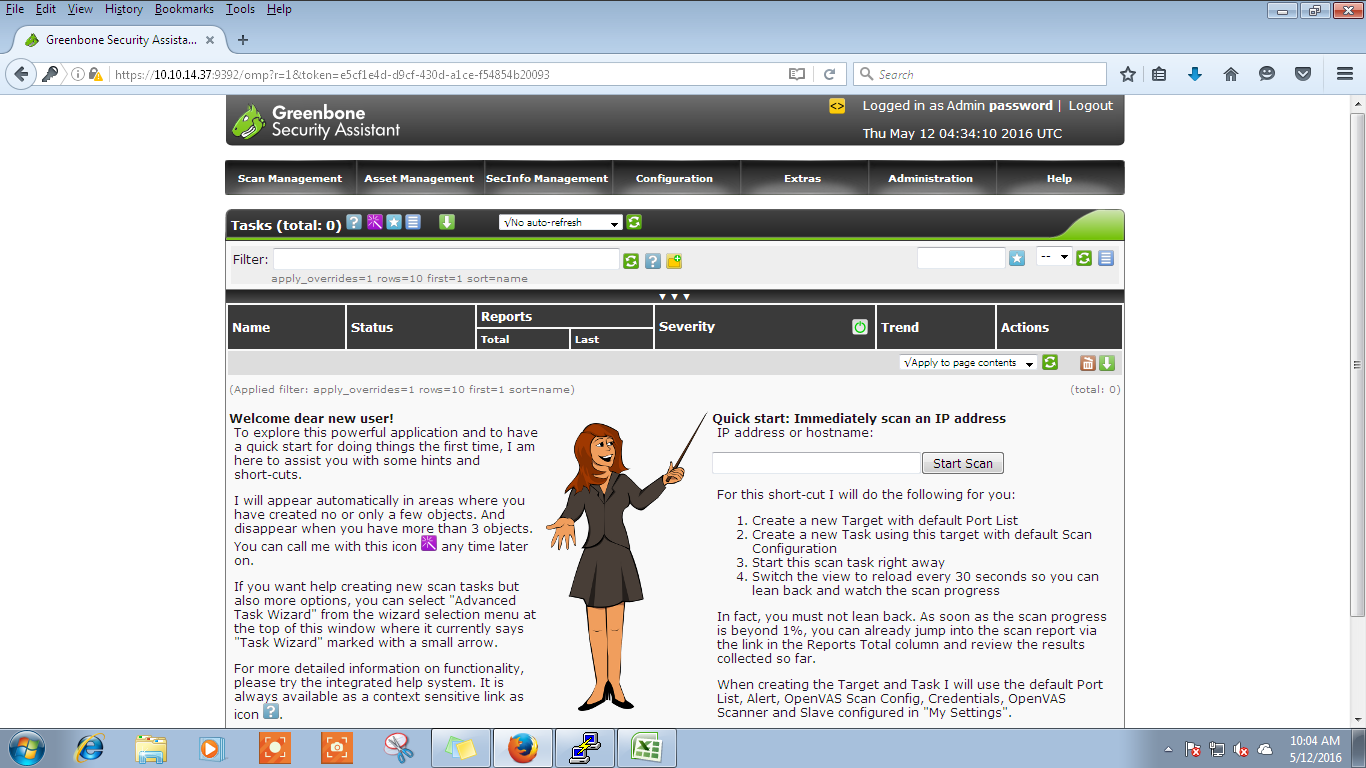This screenshot has width=1366, height=768.
Task: Sort by Status column header
Action: point(372,327)
